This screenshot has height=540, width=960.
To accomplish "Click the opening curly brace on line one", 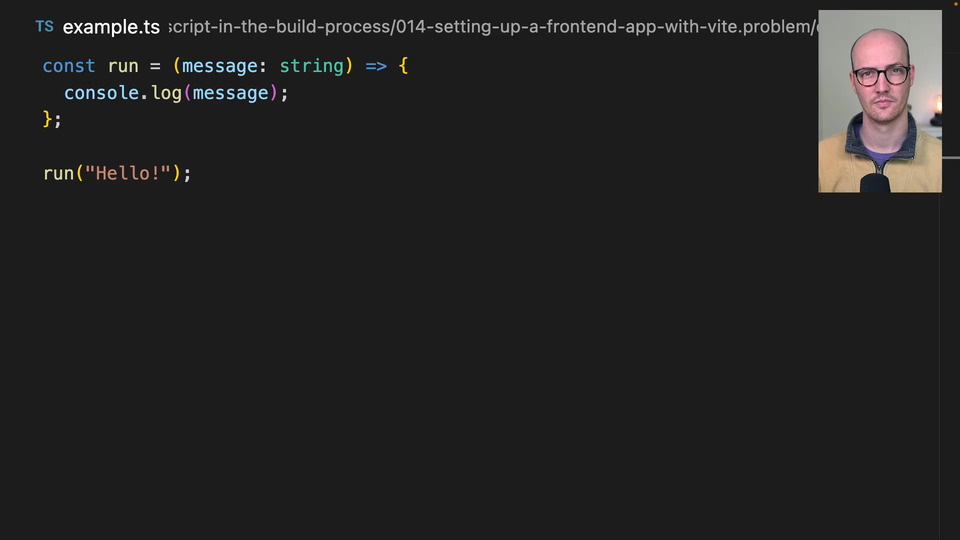I will (x=403, y=66).
